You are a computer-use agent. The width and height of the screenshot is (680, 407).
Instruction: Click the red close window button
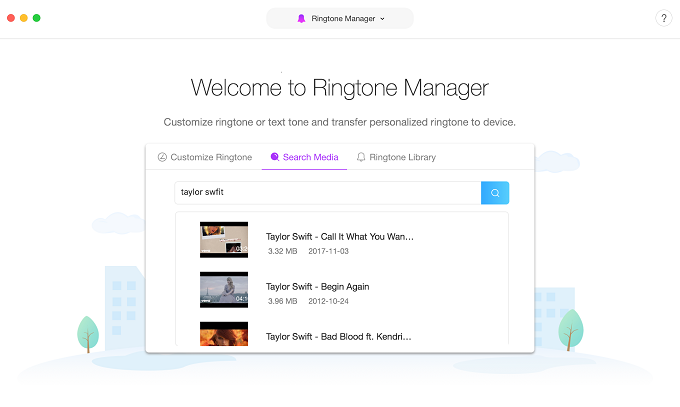click(11, 18)
